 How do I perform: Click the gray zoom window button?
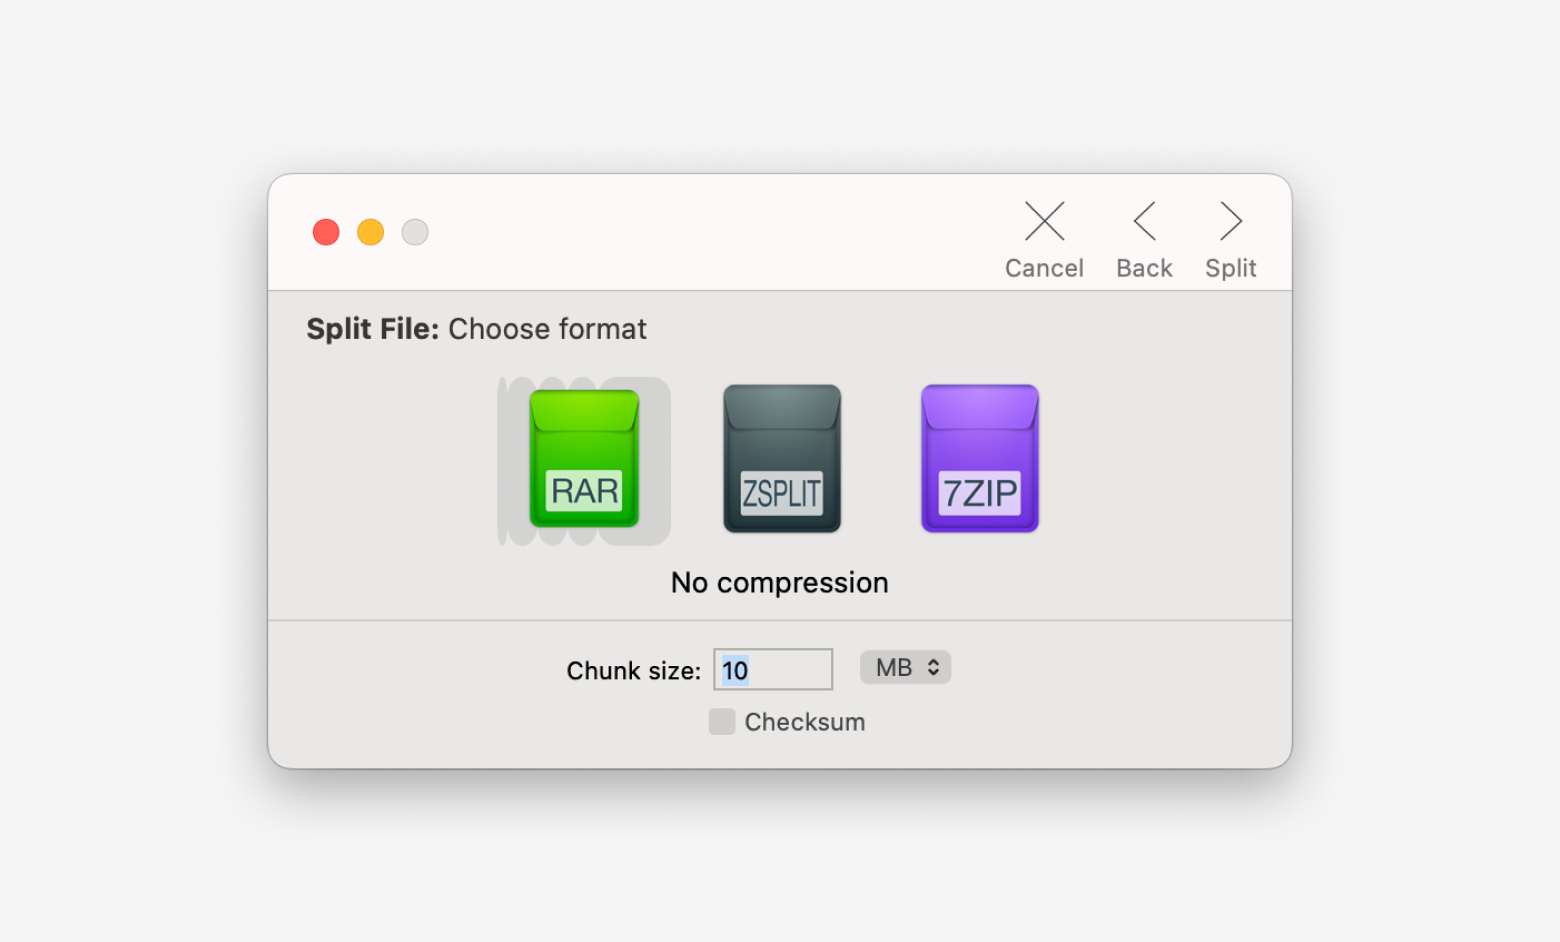[x=415, y=232]
